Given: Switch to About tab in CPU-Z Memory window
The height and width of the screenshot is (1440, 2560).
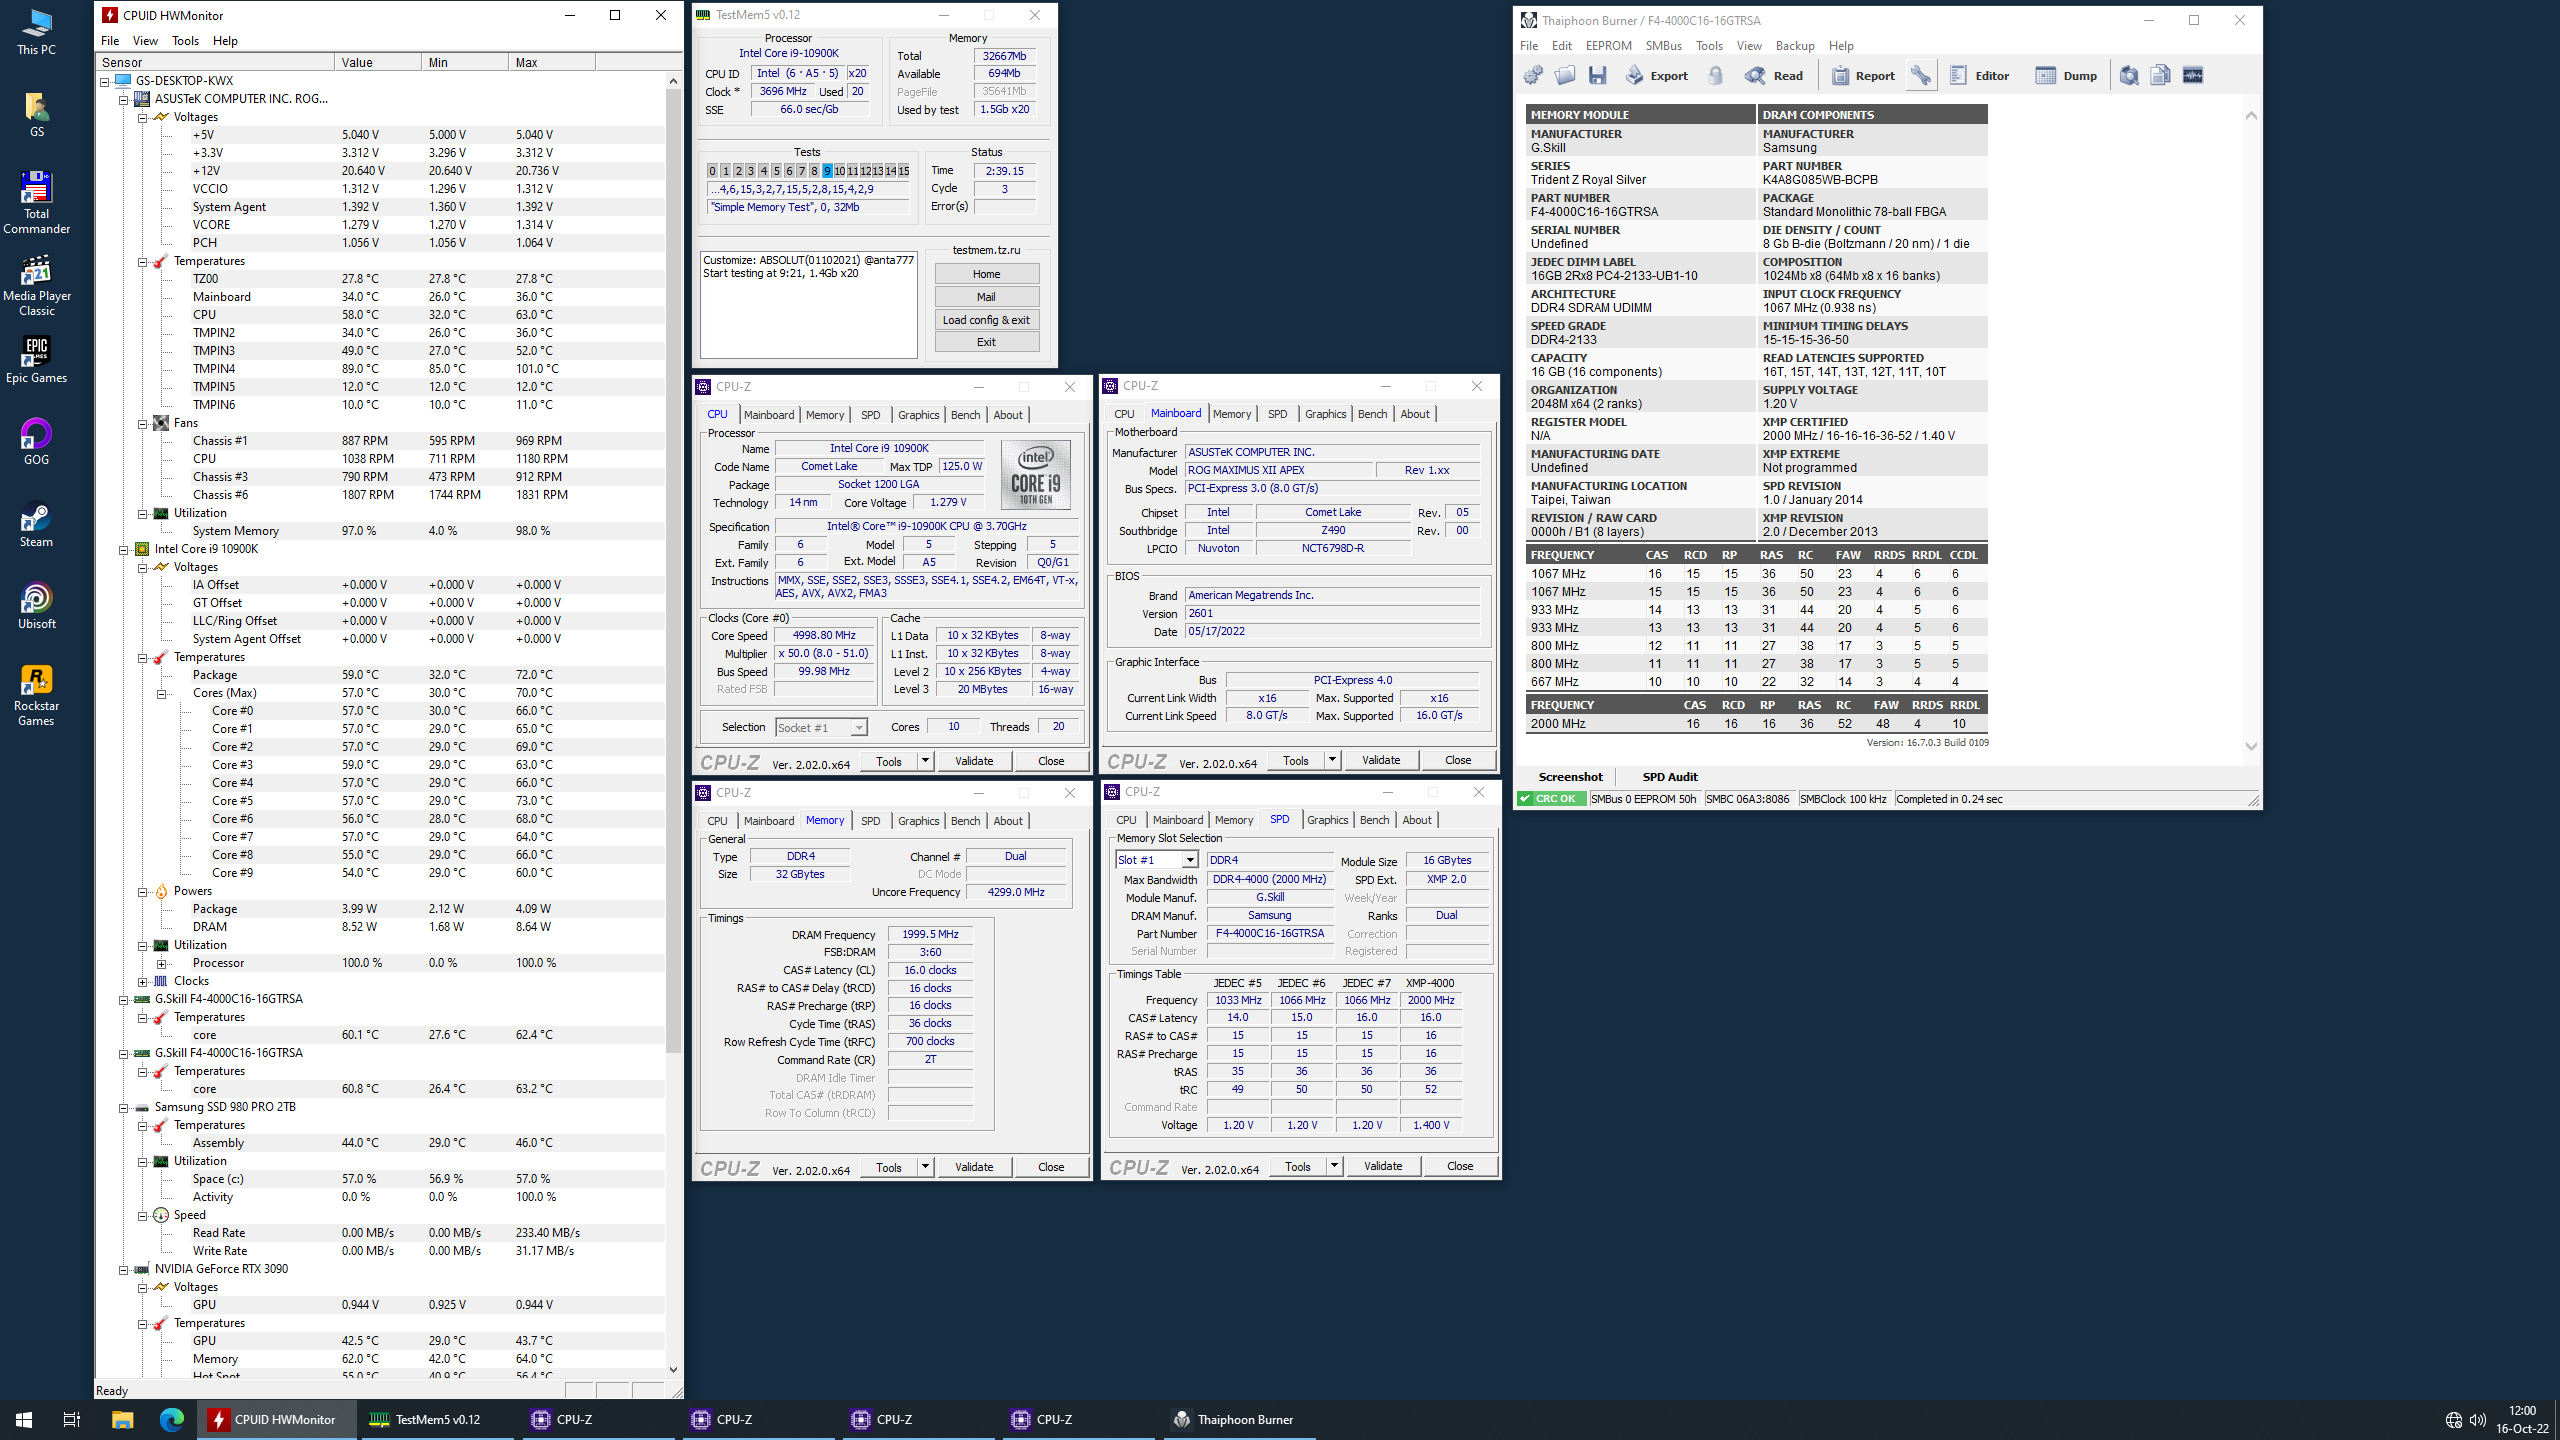Looking at the screenshot, I should [1008, 821].
